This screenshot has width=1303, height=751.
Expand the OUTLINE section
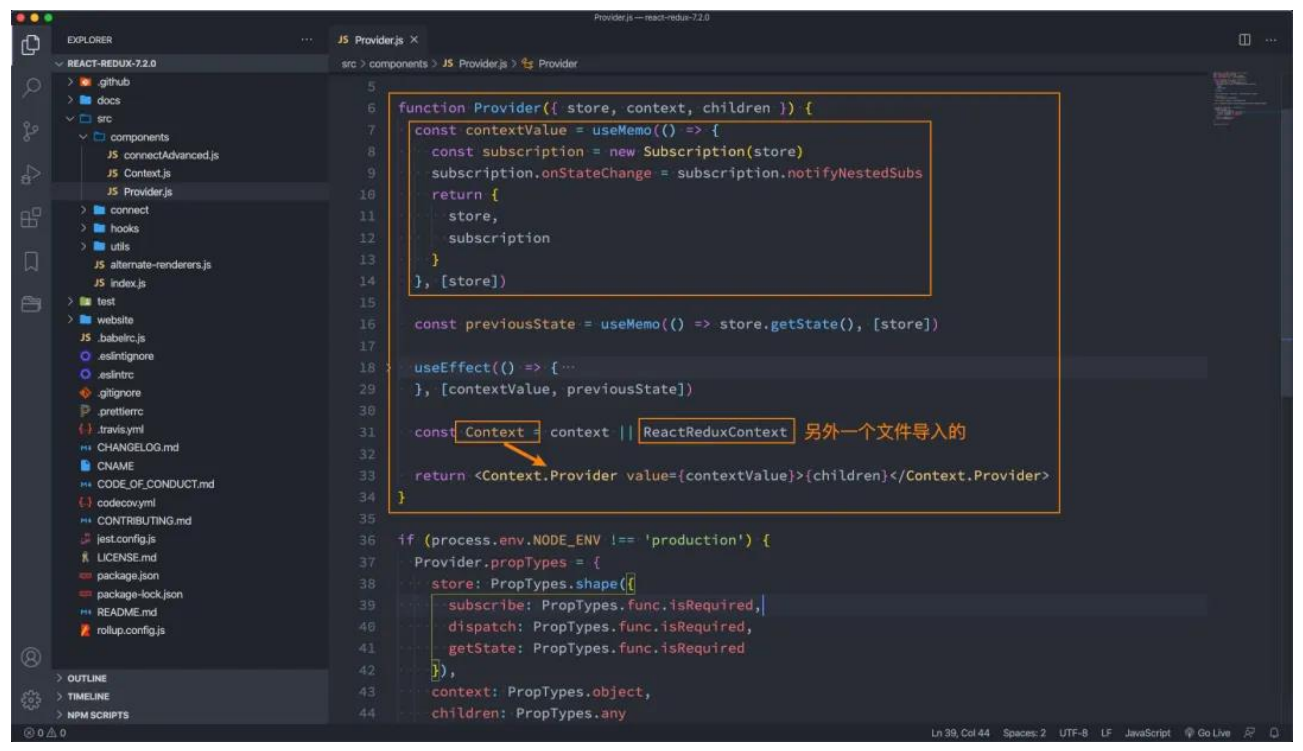pos(192,678)
